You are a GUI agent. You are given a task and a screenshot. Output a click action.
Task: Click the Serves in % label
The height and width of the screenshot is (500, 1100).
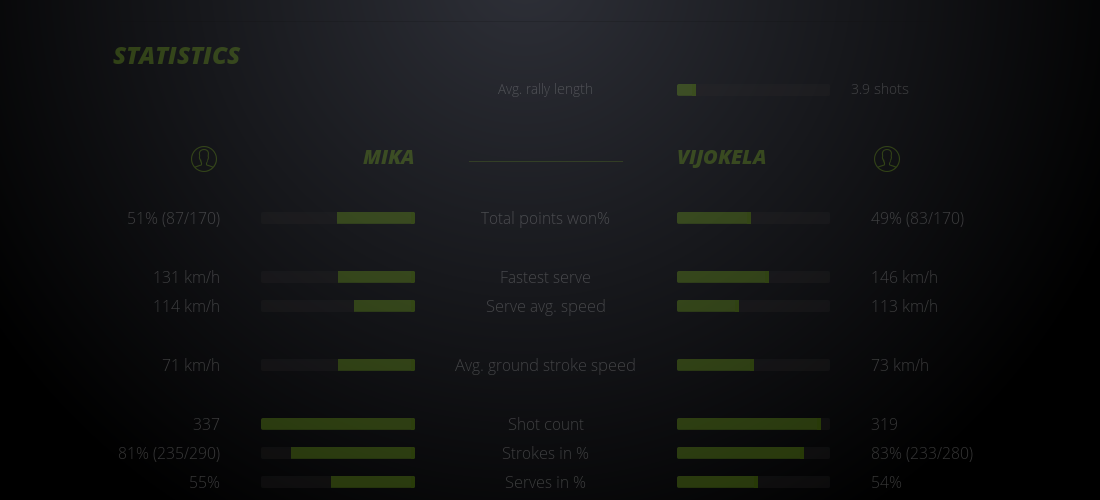click(545, 482)
